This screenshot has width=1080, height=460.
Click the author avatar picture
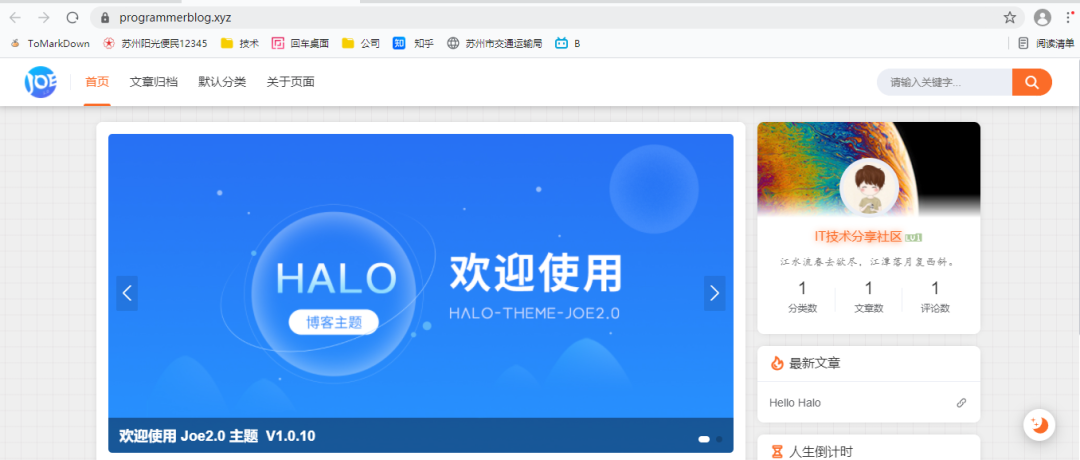[x=869, y=188]
